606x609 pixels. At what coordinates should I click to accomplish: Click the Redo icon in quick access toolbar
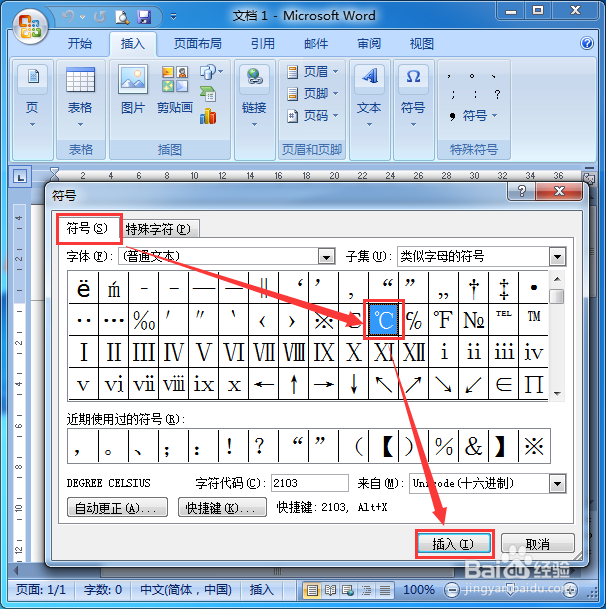(100, 17)
